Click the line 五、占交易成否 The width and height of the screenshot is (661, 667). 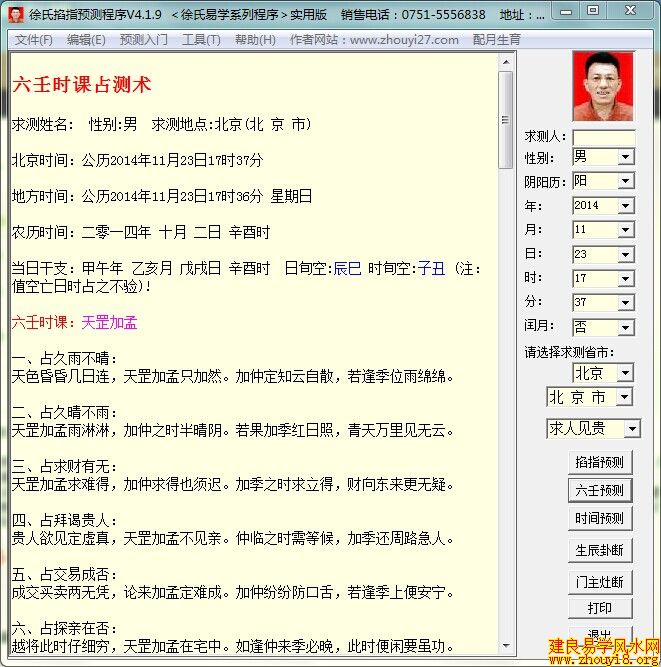pos(65,575)
